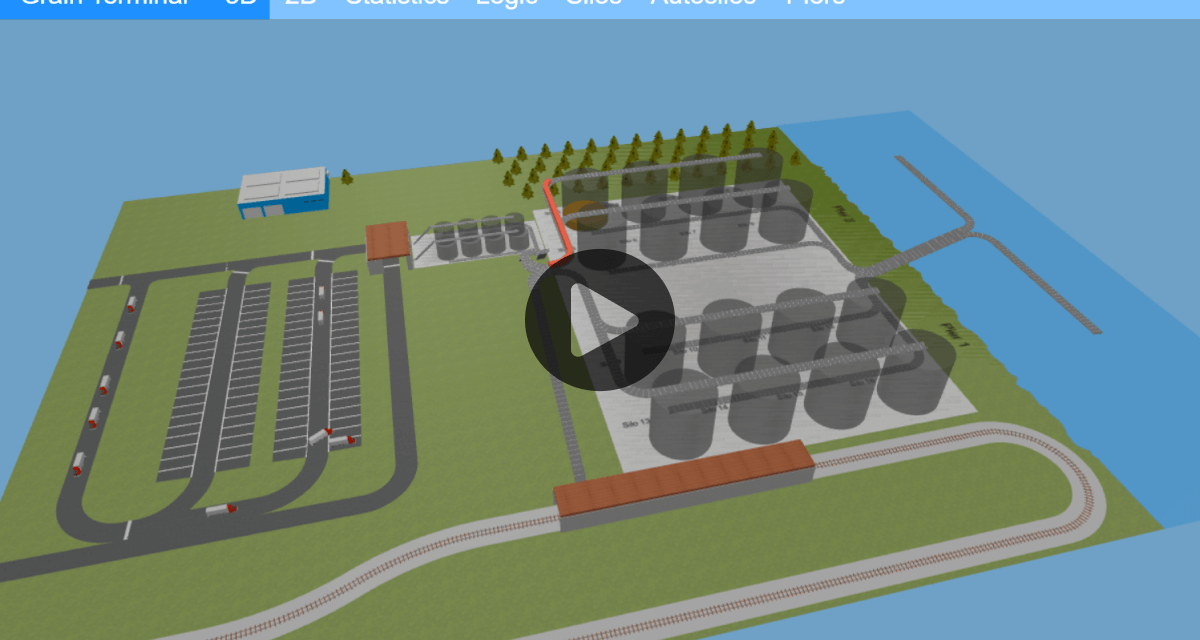Open the Silos tab
1200x640 pixels.
tap(592, 3)
